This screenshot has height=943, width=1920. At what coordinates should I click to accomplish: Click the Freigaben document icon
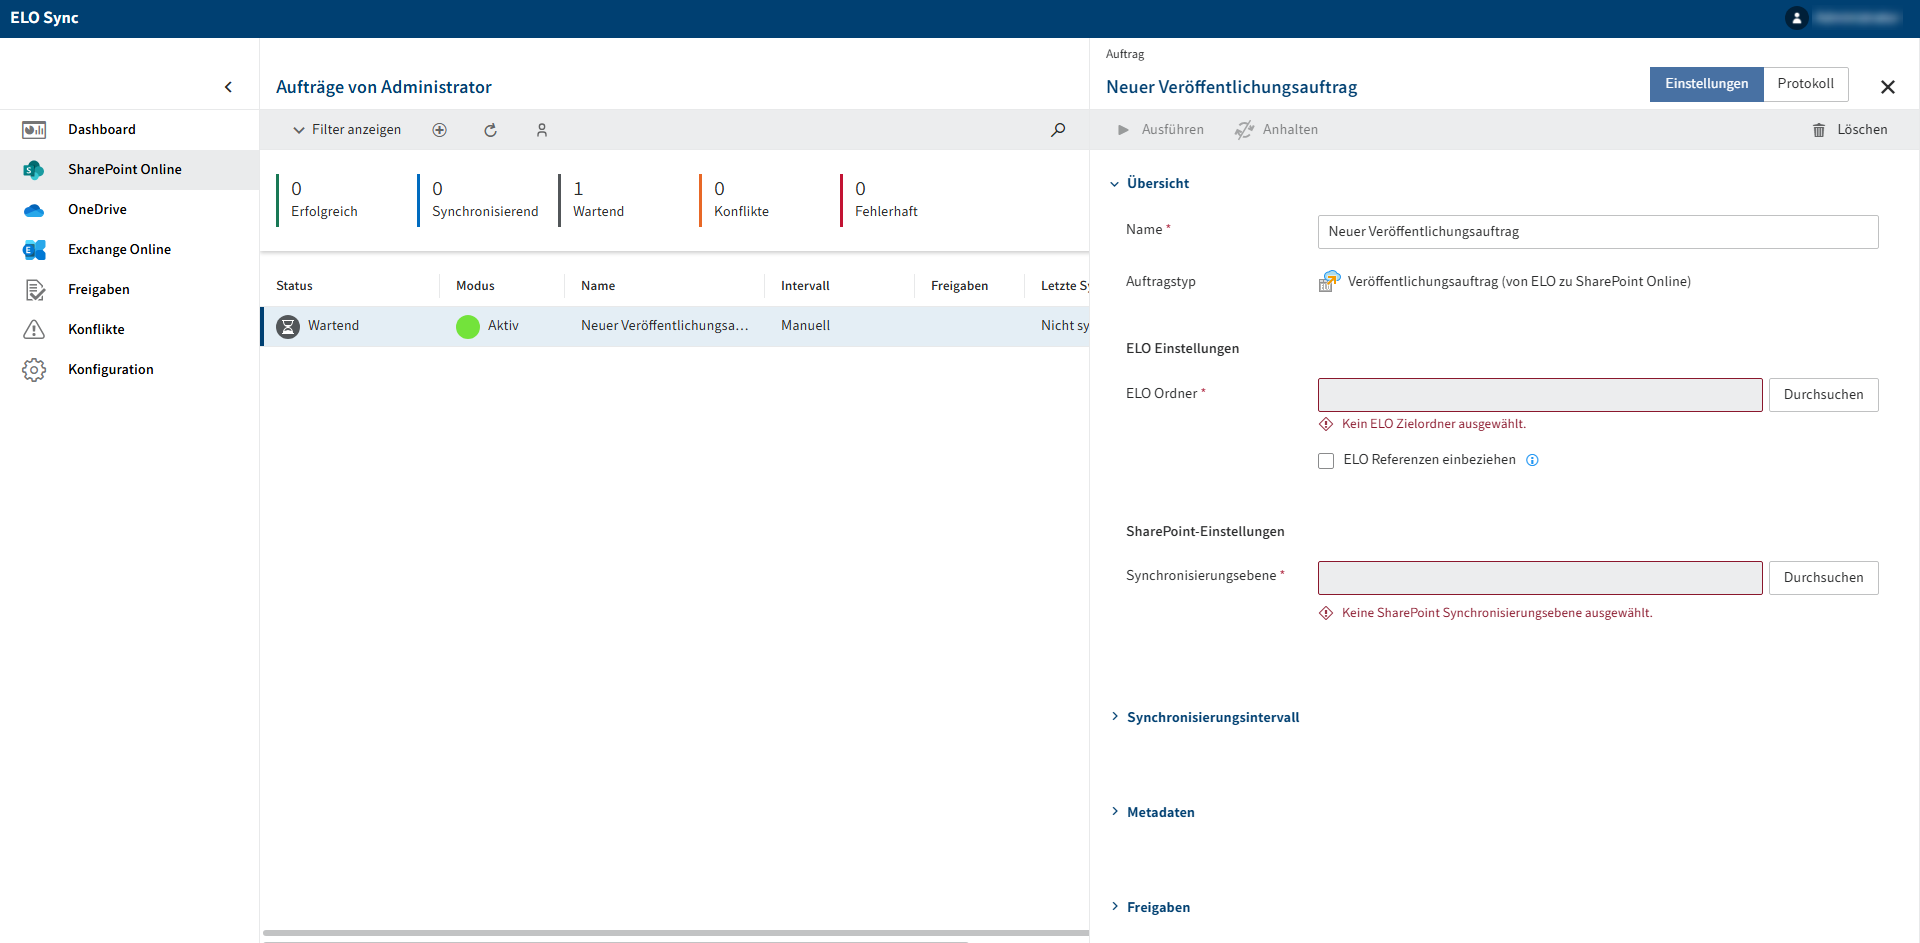click(x=34, y=290)
